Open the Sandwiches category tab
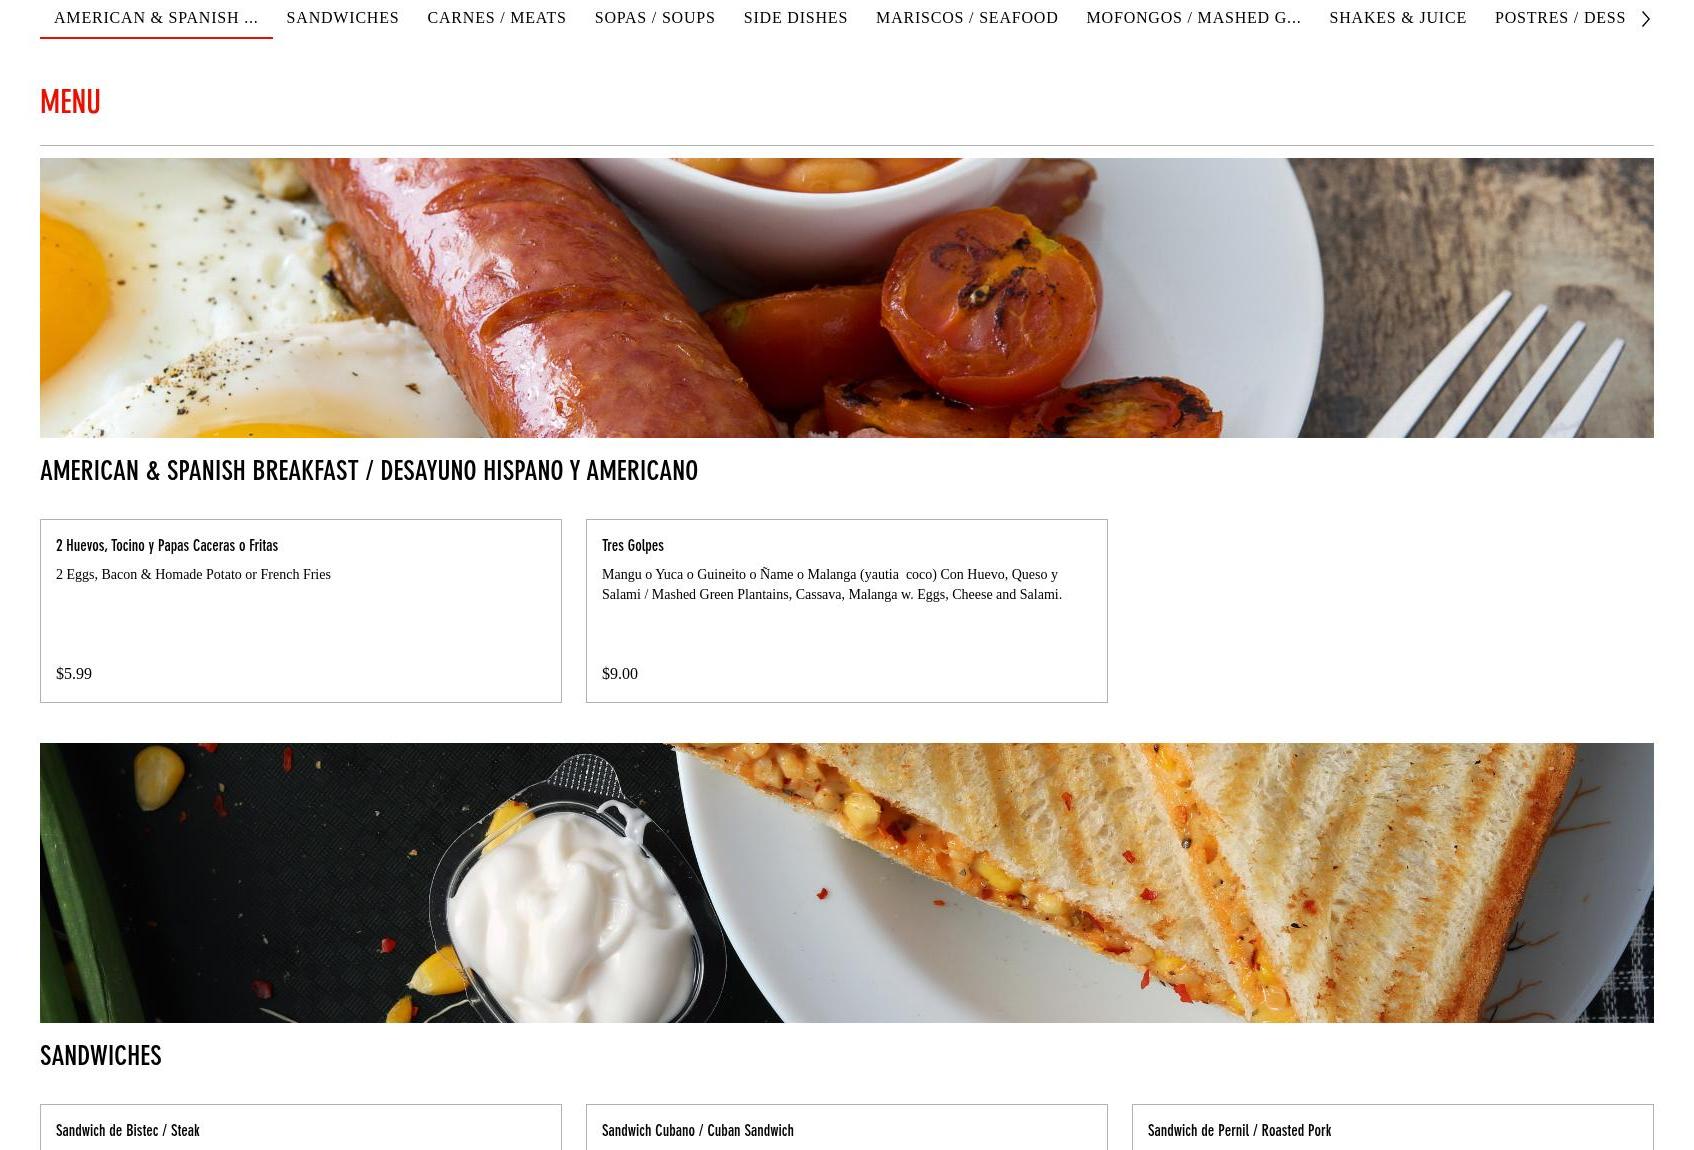The height and width of the screenshot is (1150, 1694). 342,18
